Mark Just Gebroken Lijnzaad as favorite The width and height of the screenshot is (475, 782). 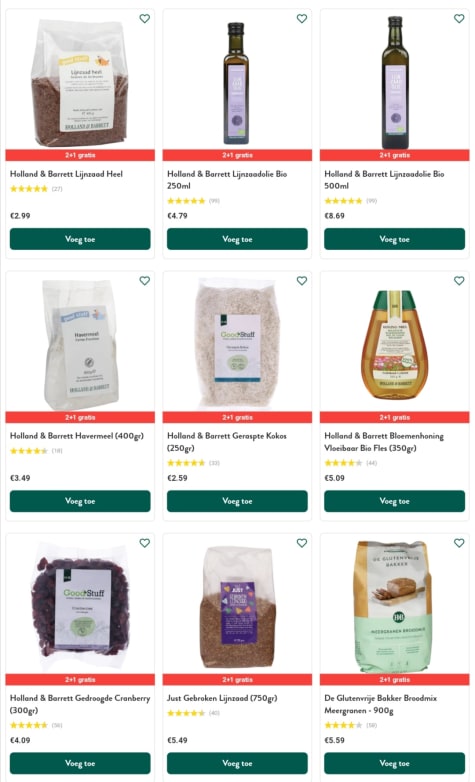point(302,543)
